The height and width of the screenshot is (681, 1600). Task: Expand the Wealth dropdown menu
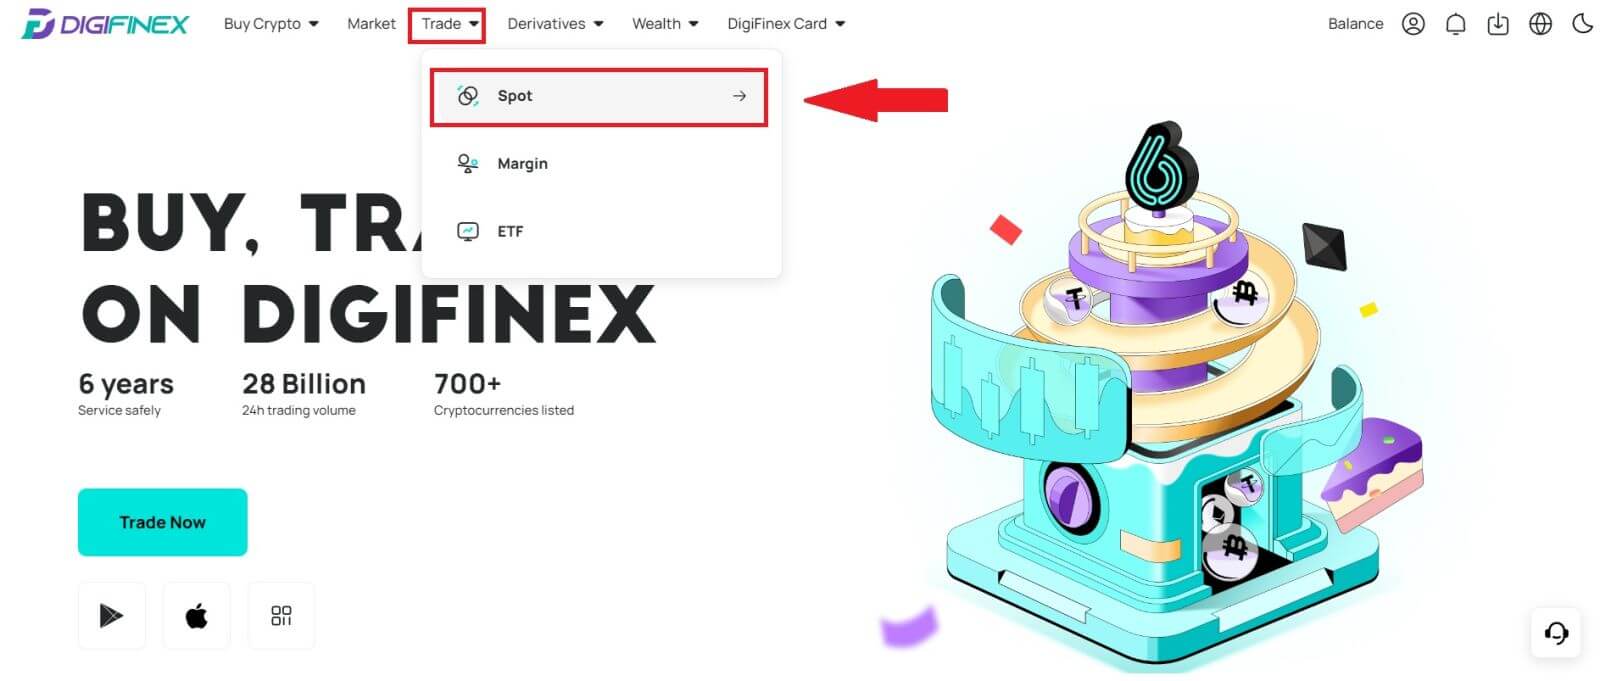665,24
